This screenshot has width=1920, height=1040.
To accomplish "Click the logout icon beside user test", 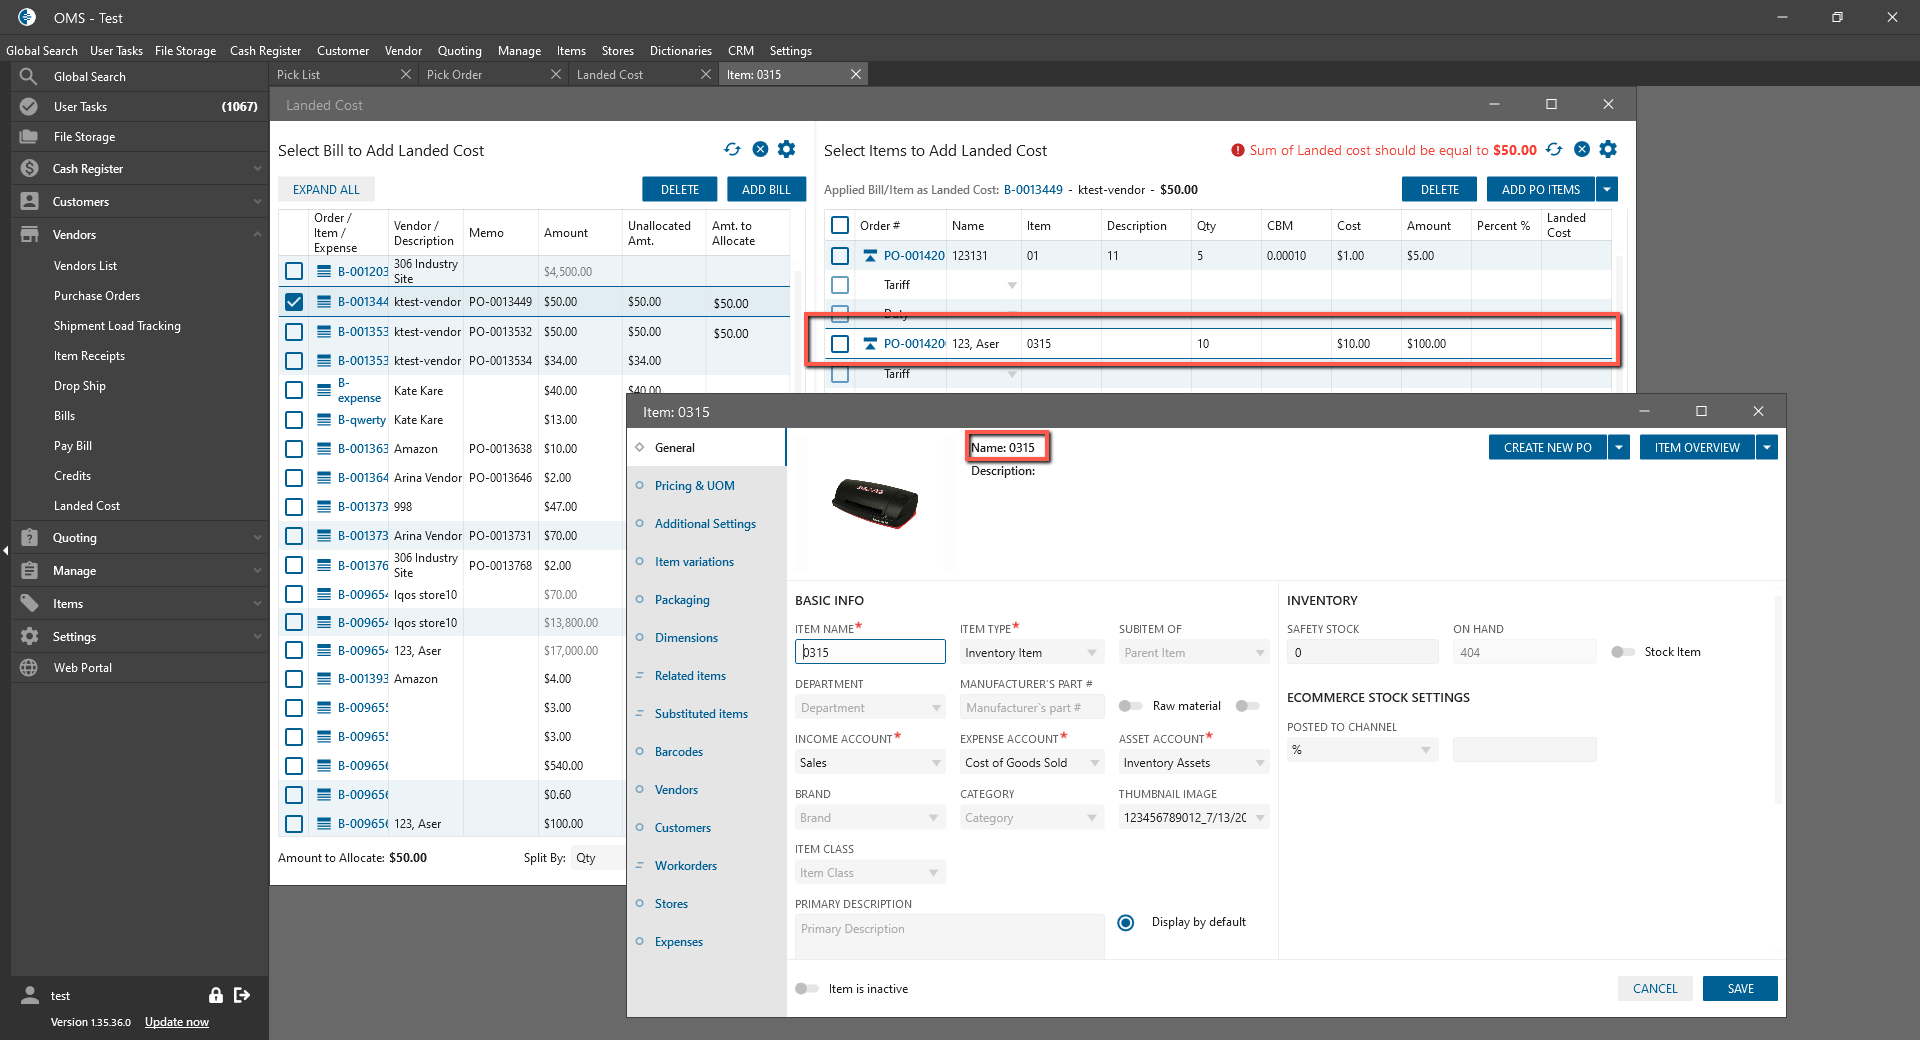I will (242, 995).
